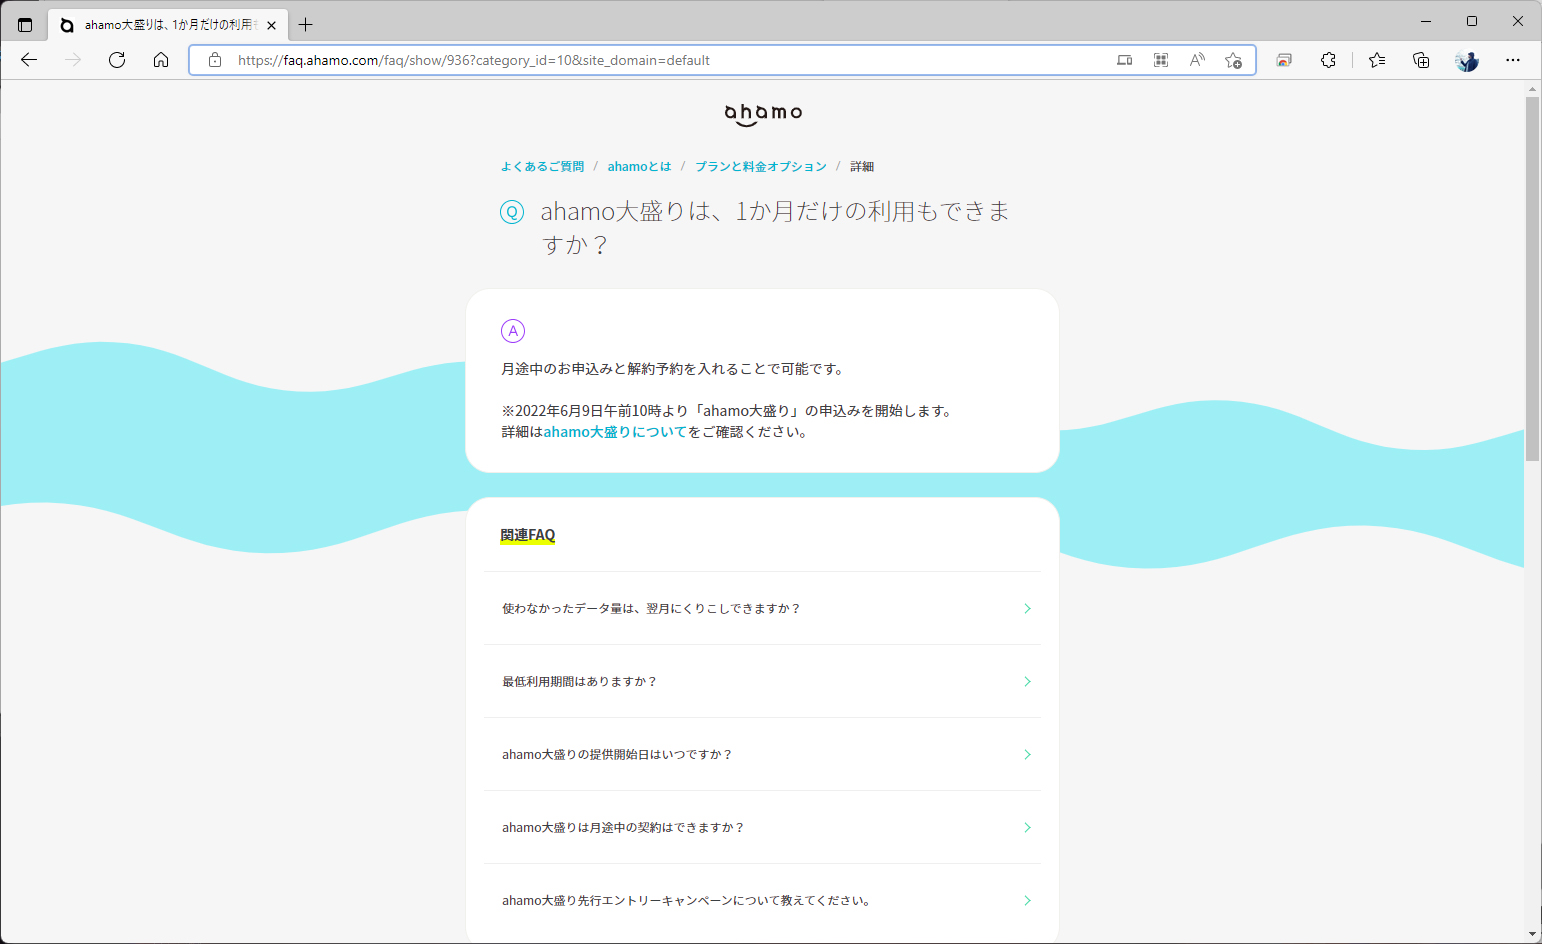
Task: Add this page to favorites
Action: [1233, 60]
